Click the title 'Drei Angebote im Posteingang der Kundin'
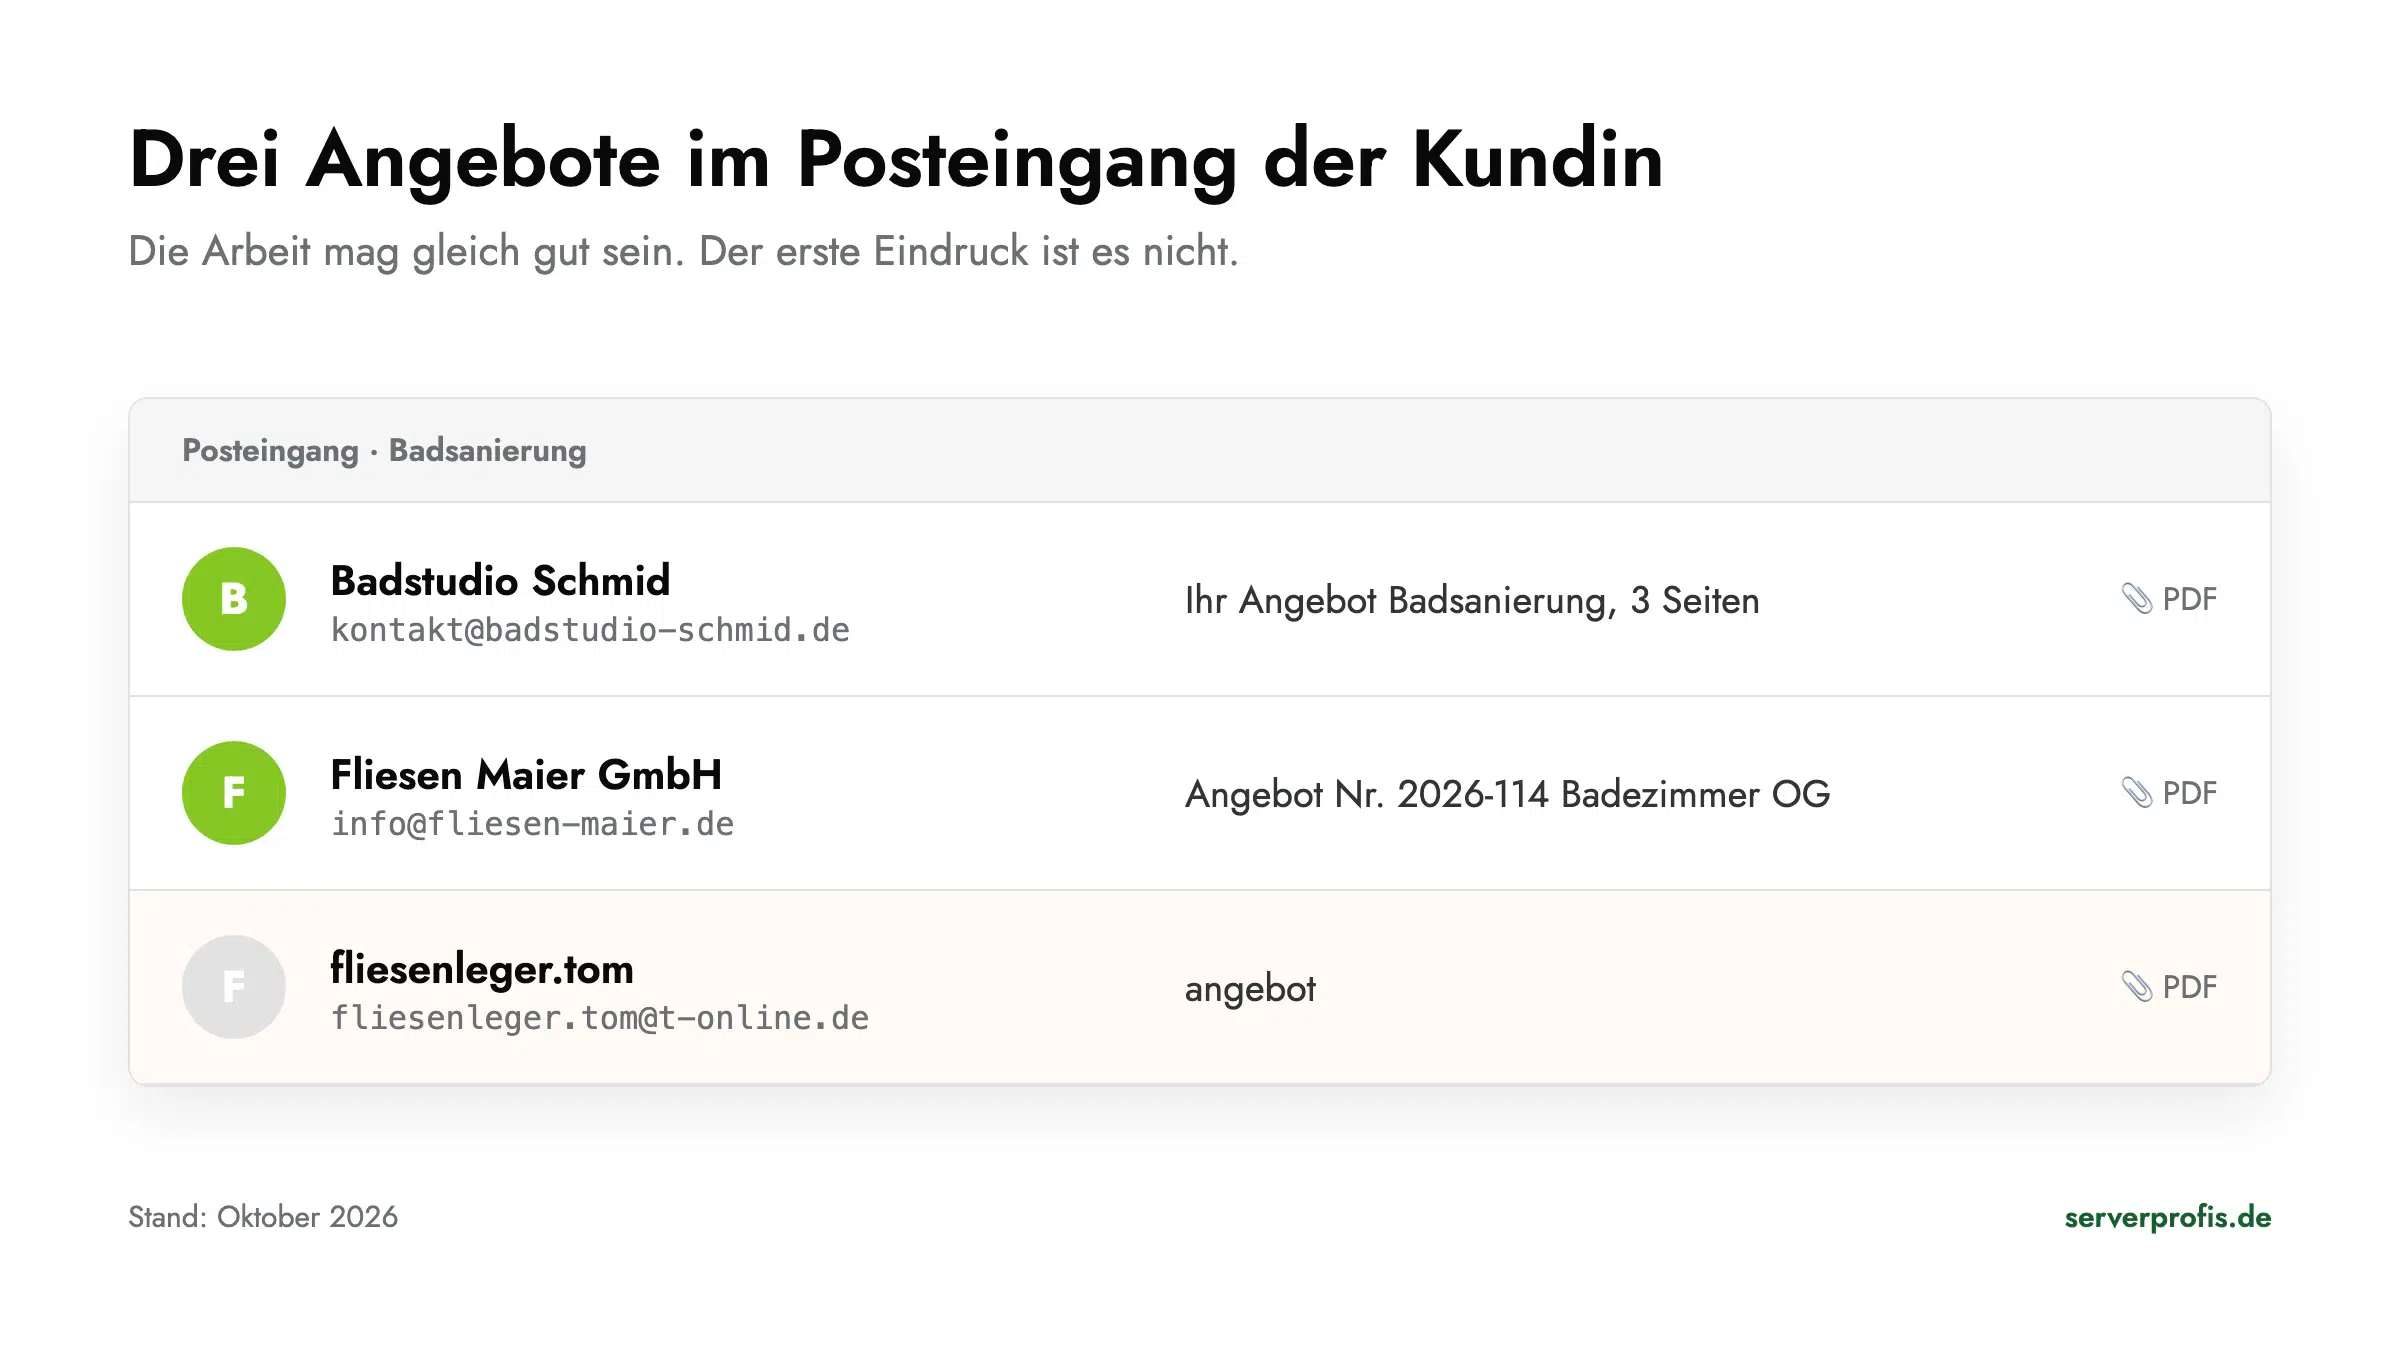This screenshot has height=1350, width=2400. 896,160
